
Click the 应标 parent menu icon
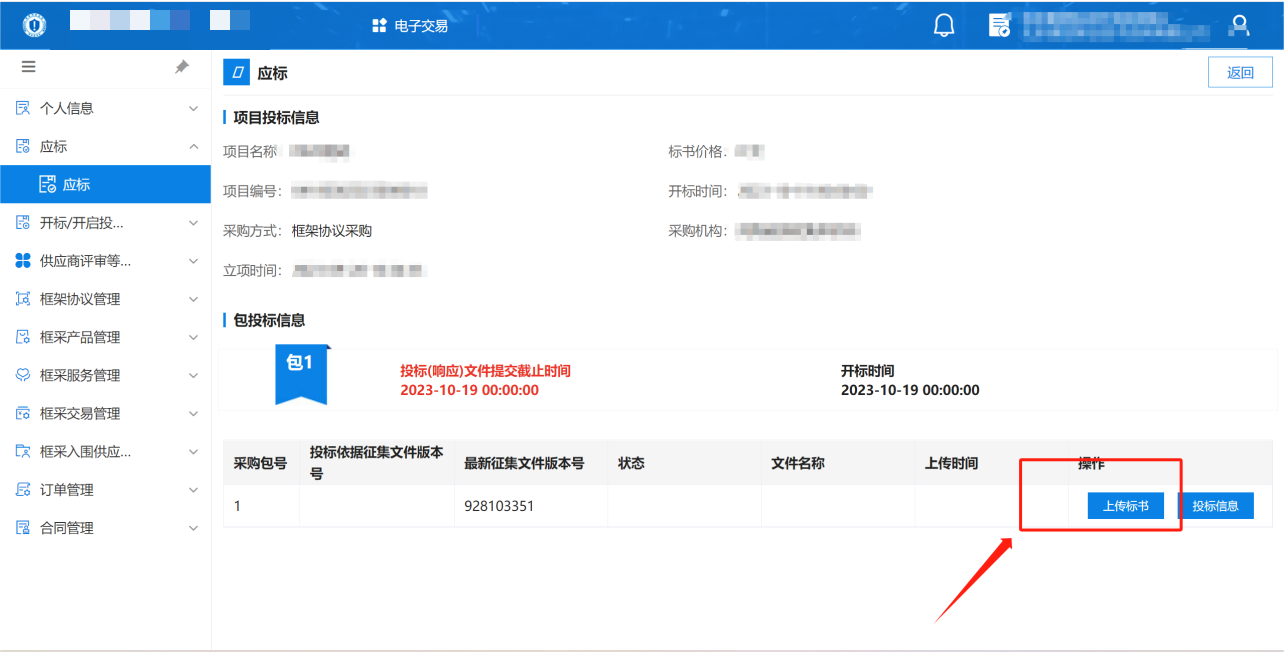tap(23, 146)
